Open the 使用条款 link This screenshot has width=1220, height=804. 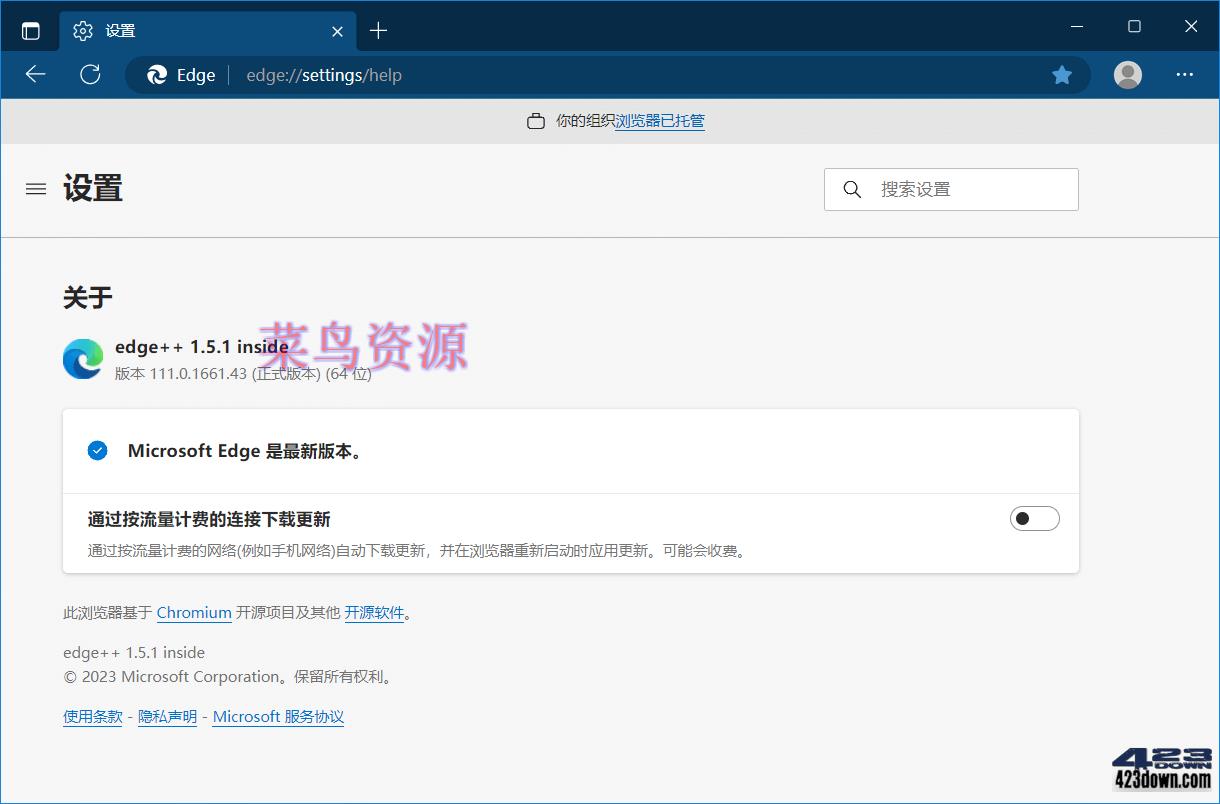point(92,716)
